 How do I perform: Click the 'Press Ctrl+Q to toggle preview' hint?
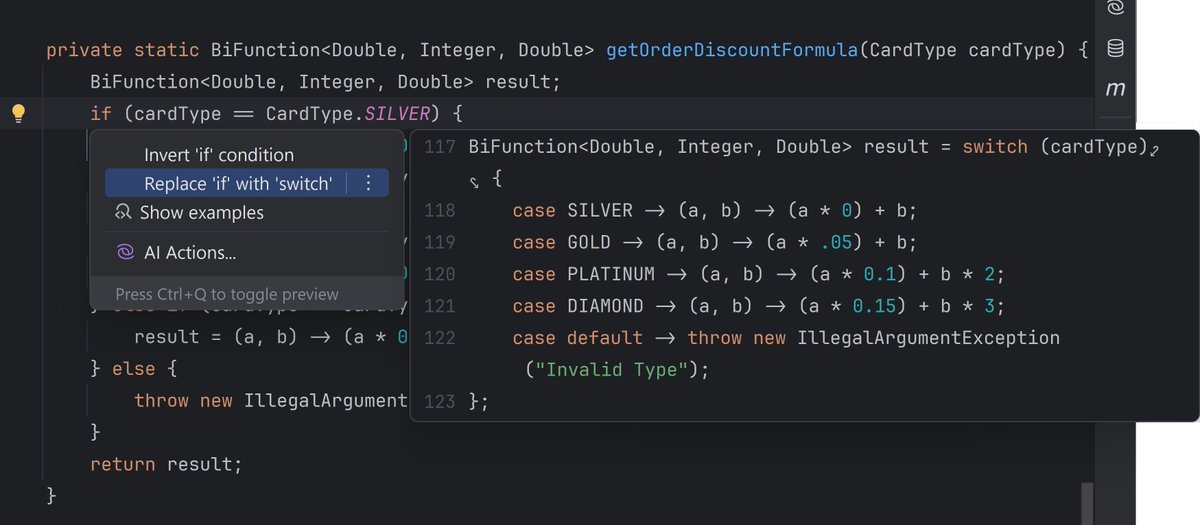(x=227, y=294)
